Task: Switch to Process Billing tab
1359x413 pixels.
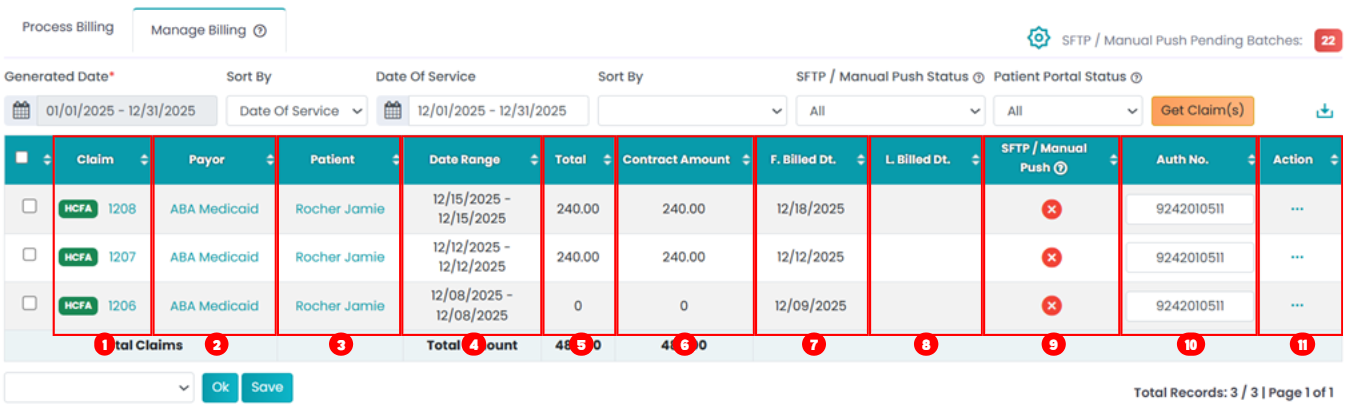Action: pyautogui.click(x=68, y=27)
